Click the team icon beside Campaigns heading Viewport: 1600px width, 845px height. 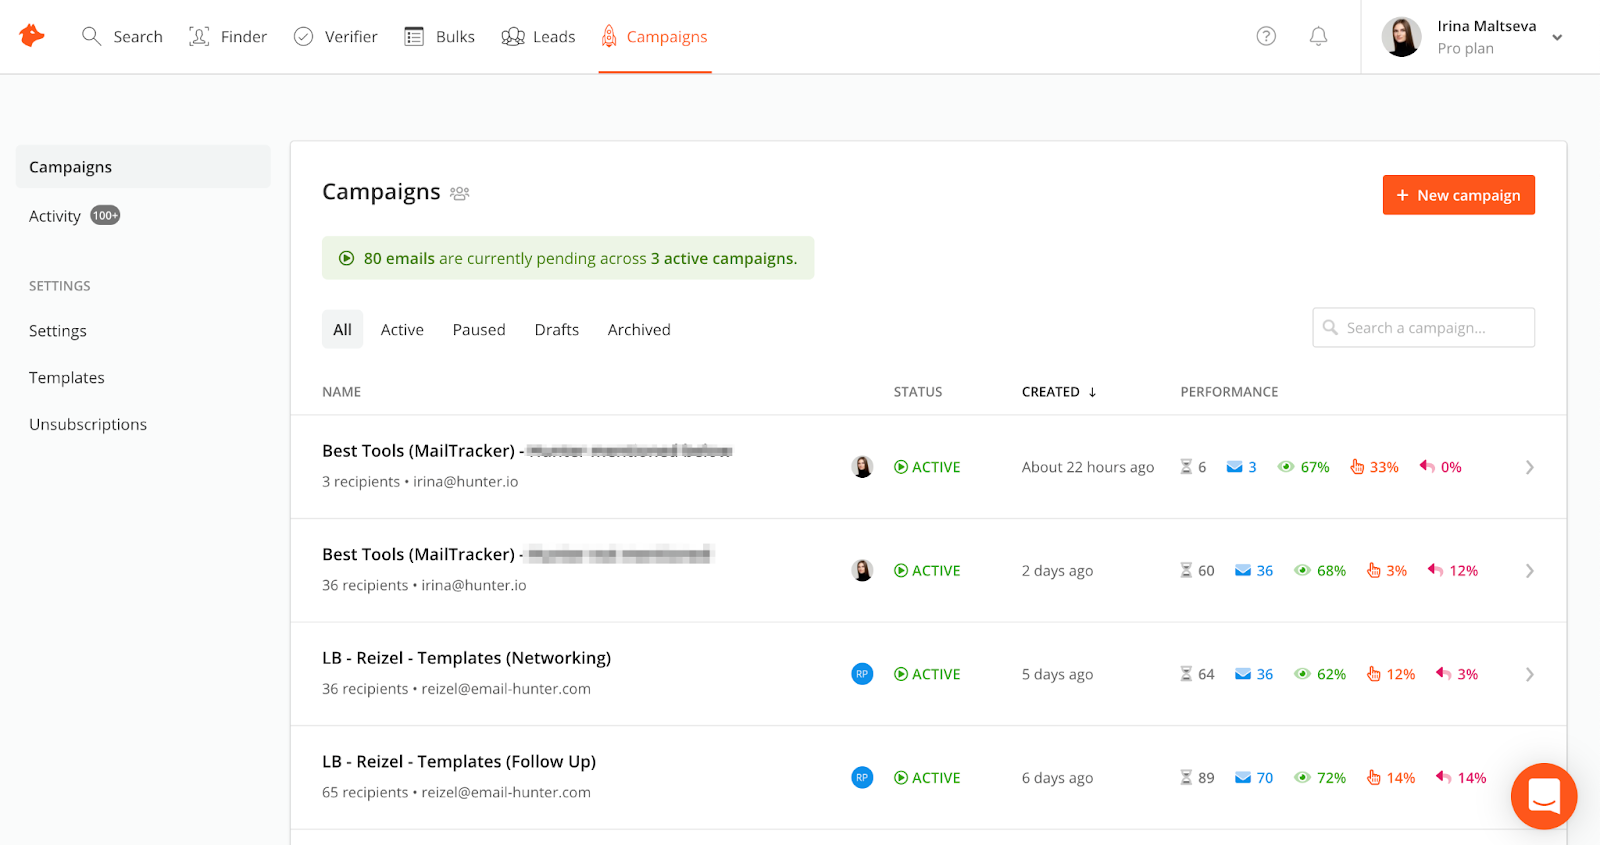tap(460, 193)
